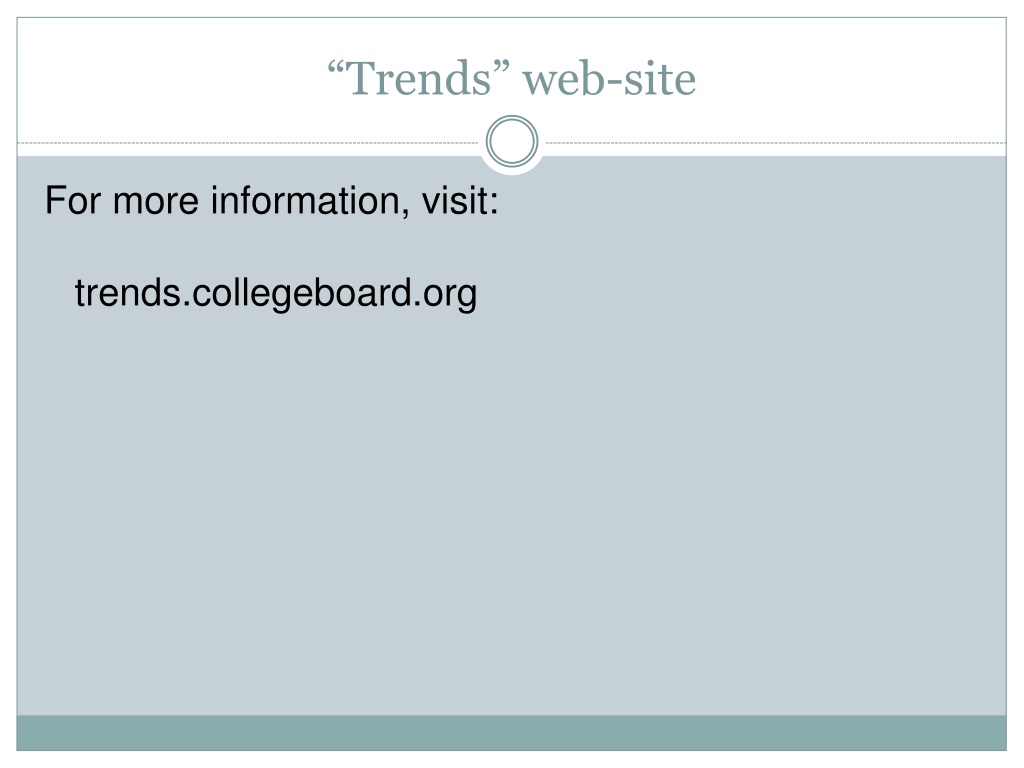Image resolution: width=1024 pixels, height=768 pixels.
Task: Click the white header area left of the title
Action: [x=170, y=78]
